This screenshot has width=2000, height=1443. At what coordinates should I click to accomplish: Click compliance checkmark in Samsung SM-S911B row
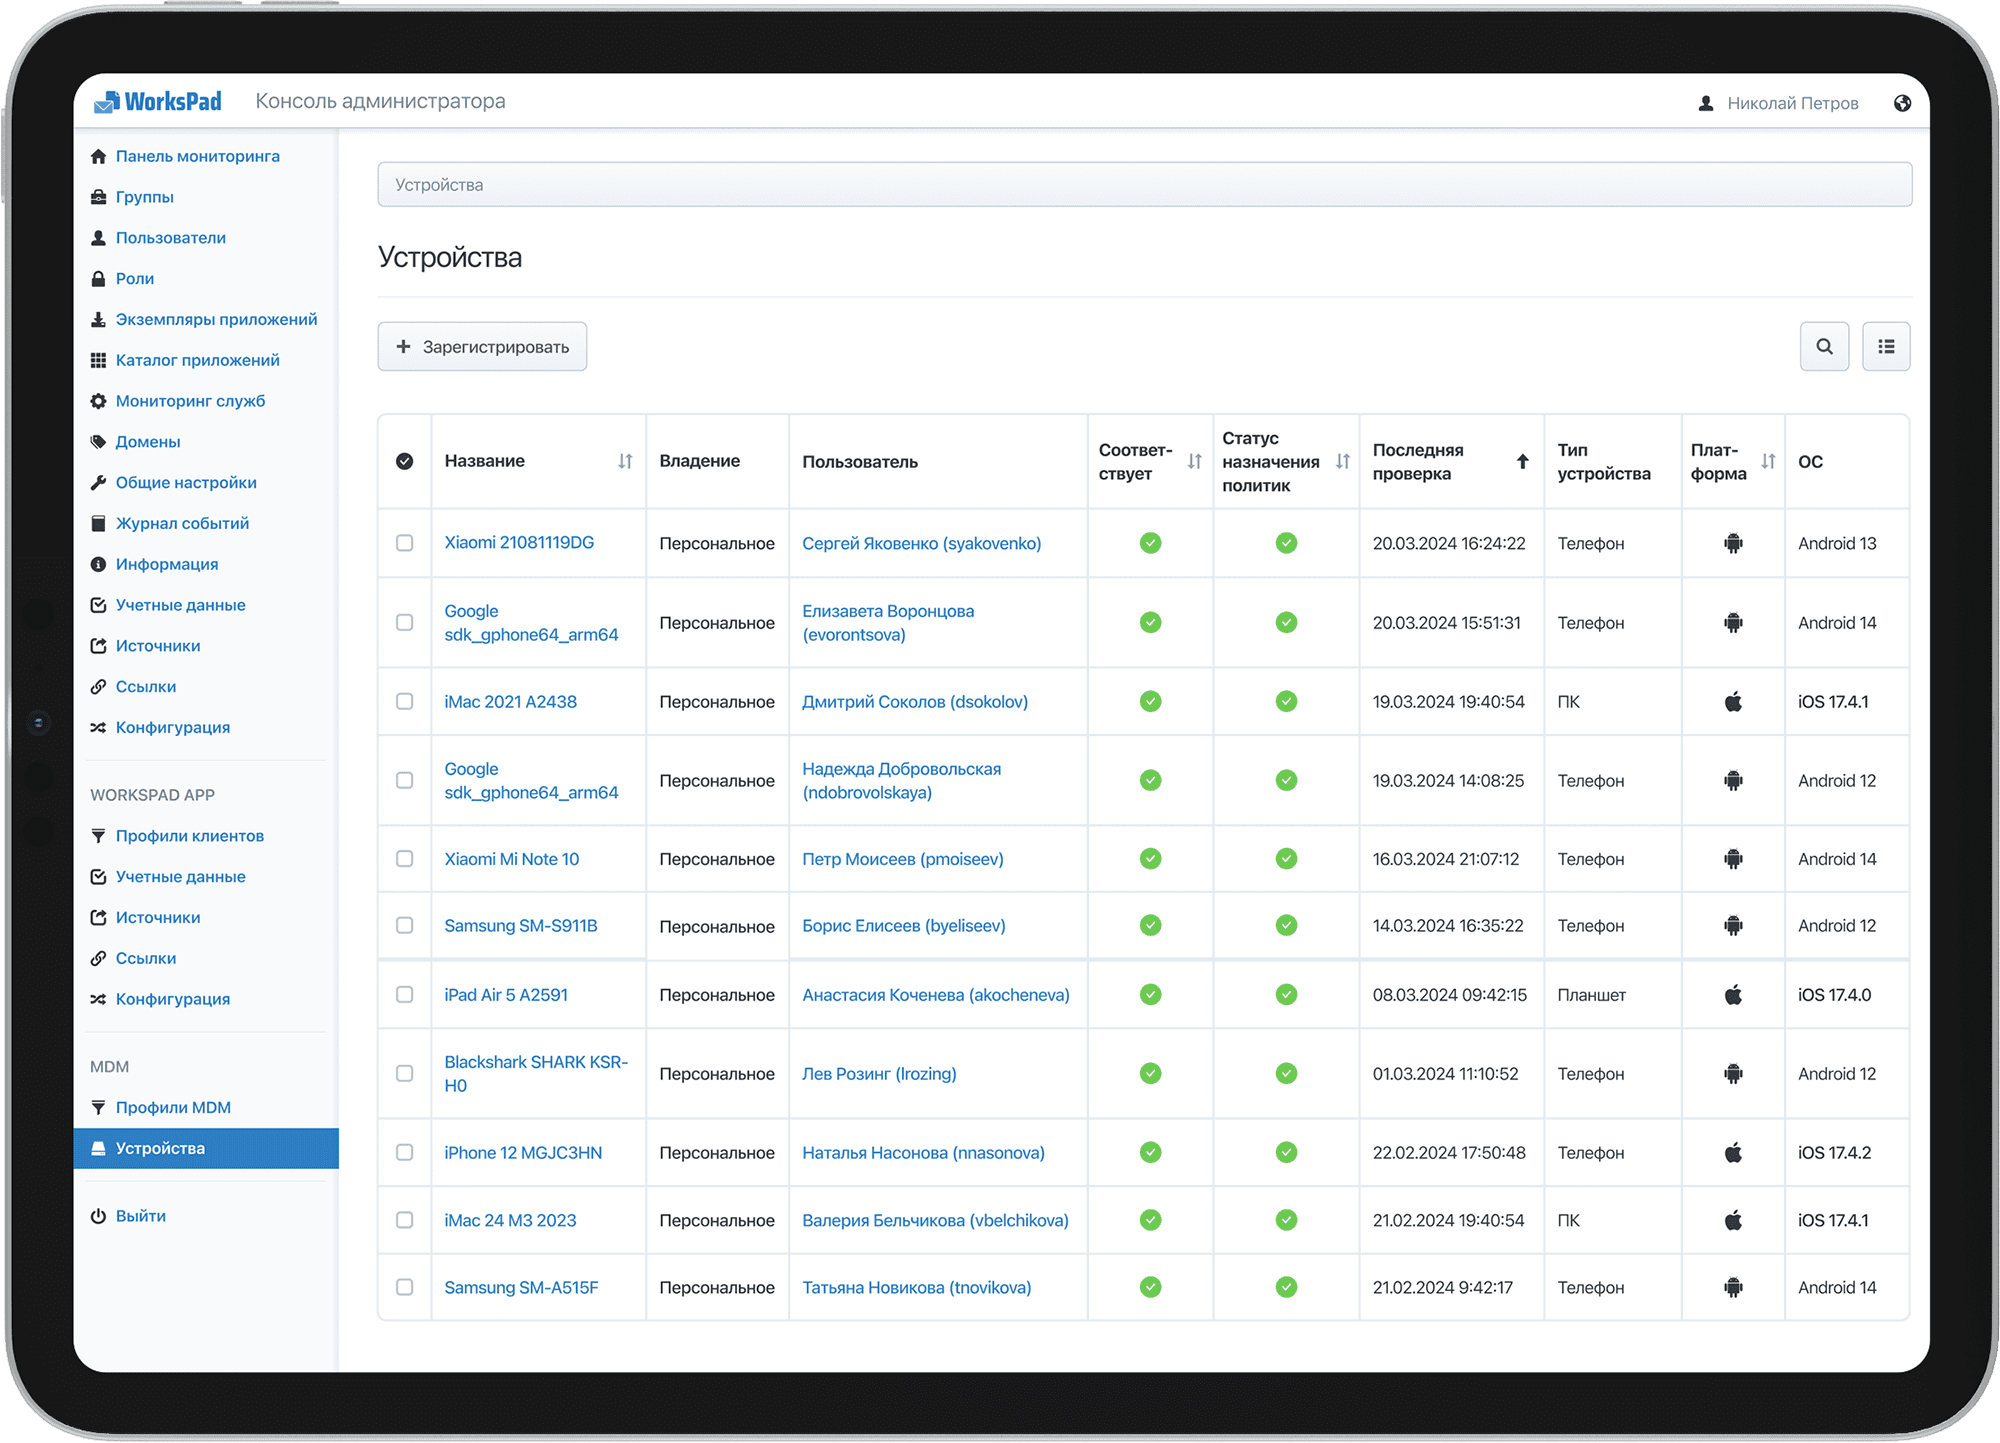(x=1151, y=926)
